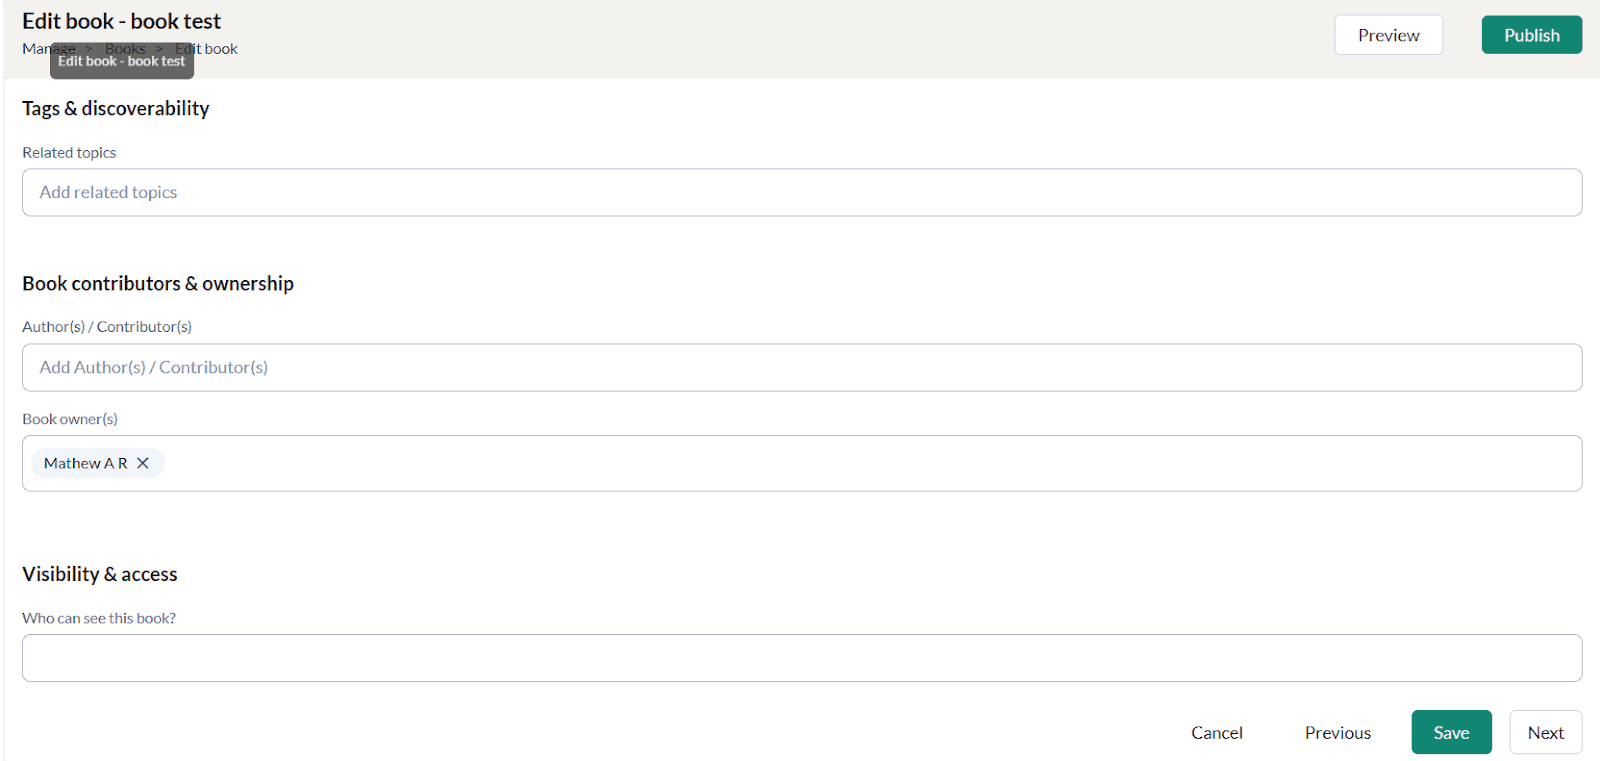Focus the Add Author(s) / Contributor(s) field
This screenshot has width=1600, height=761.
point(802,367)
